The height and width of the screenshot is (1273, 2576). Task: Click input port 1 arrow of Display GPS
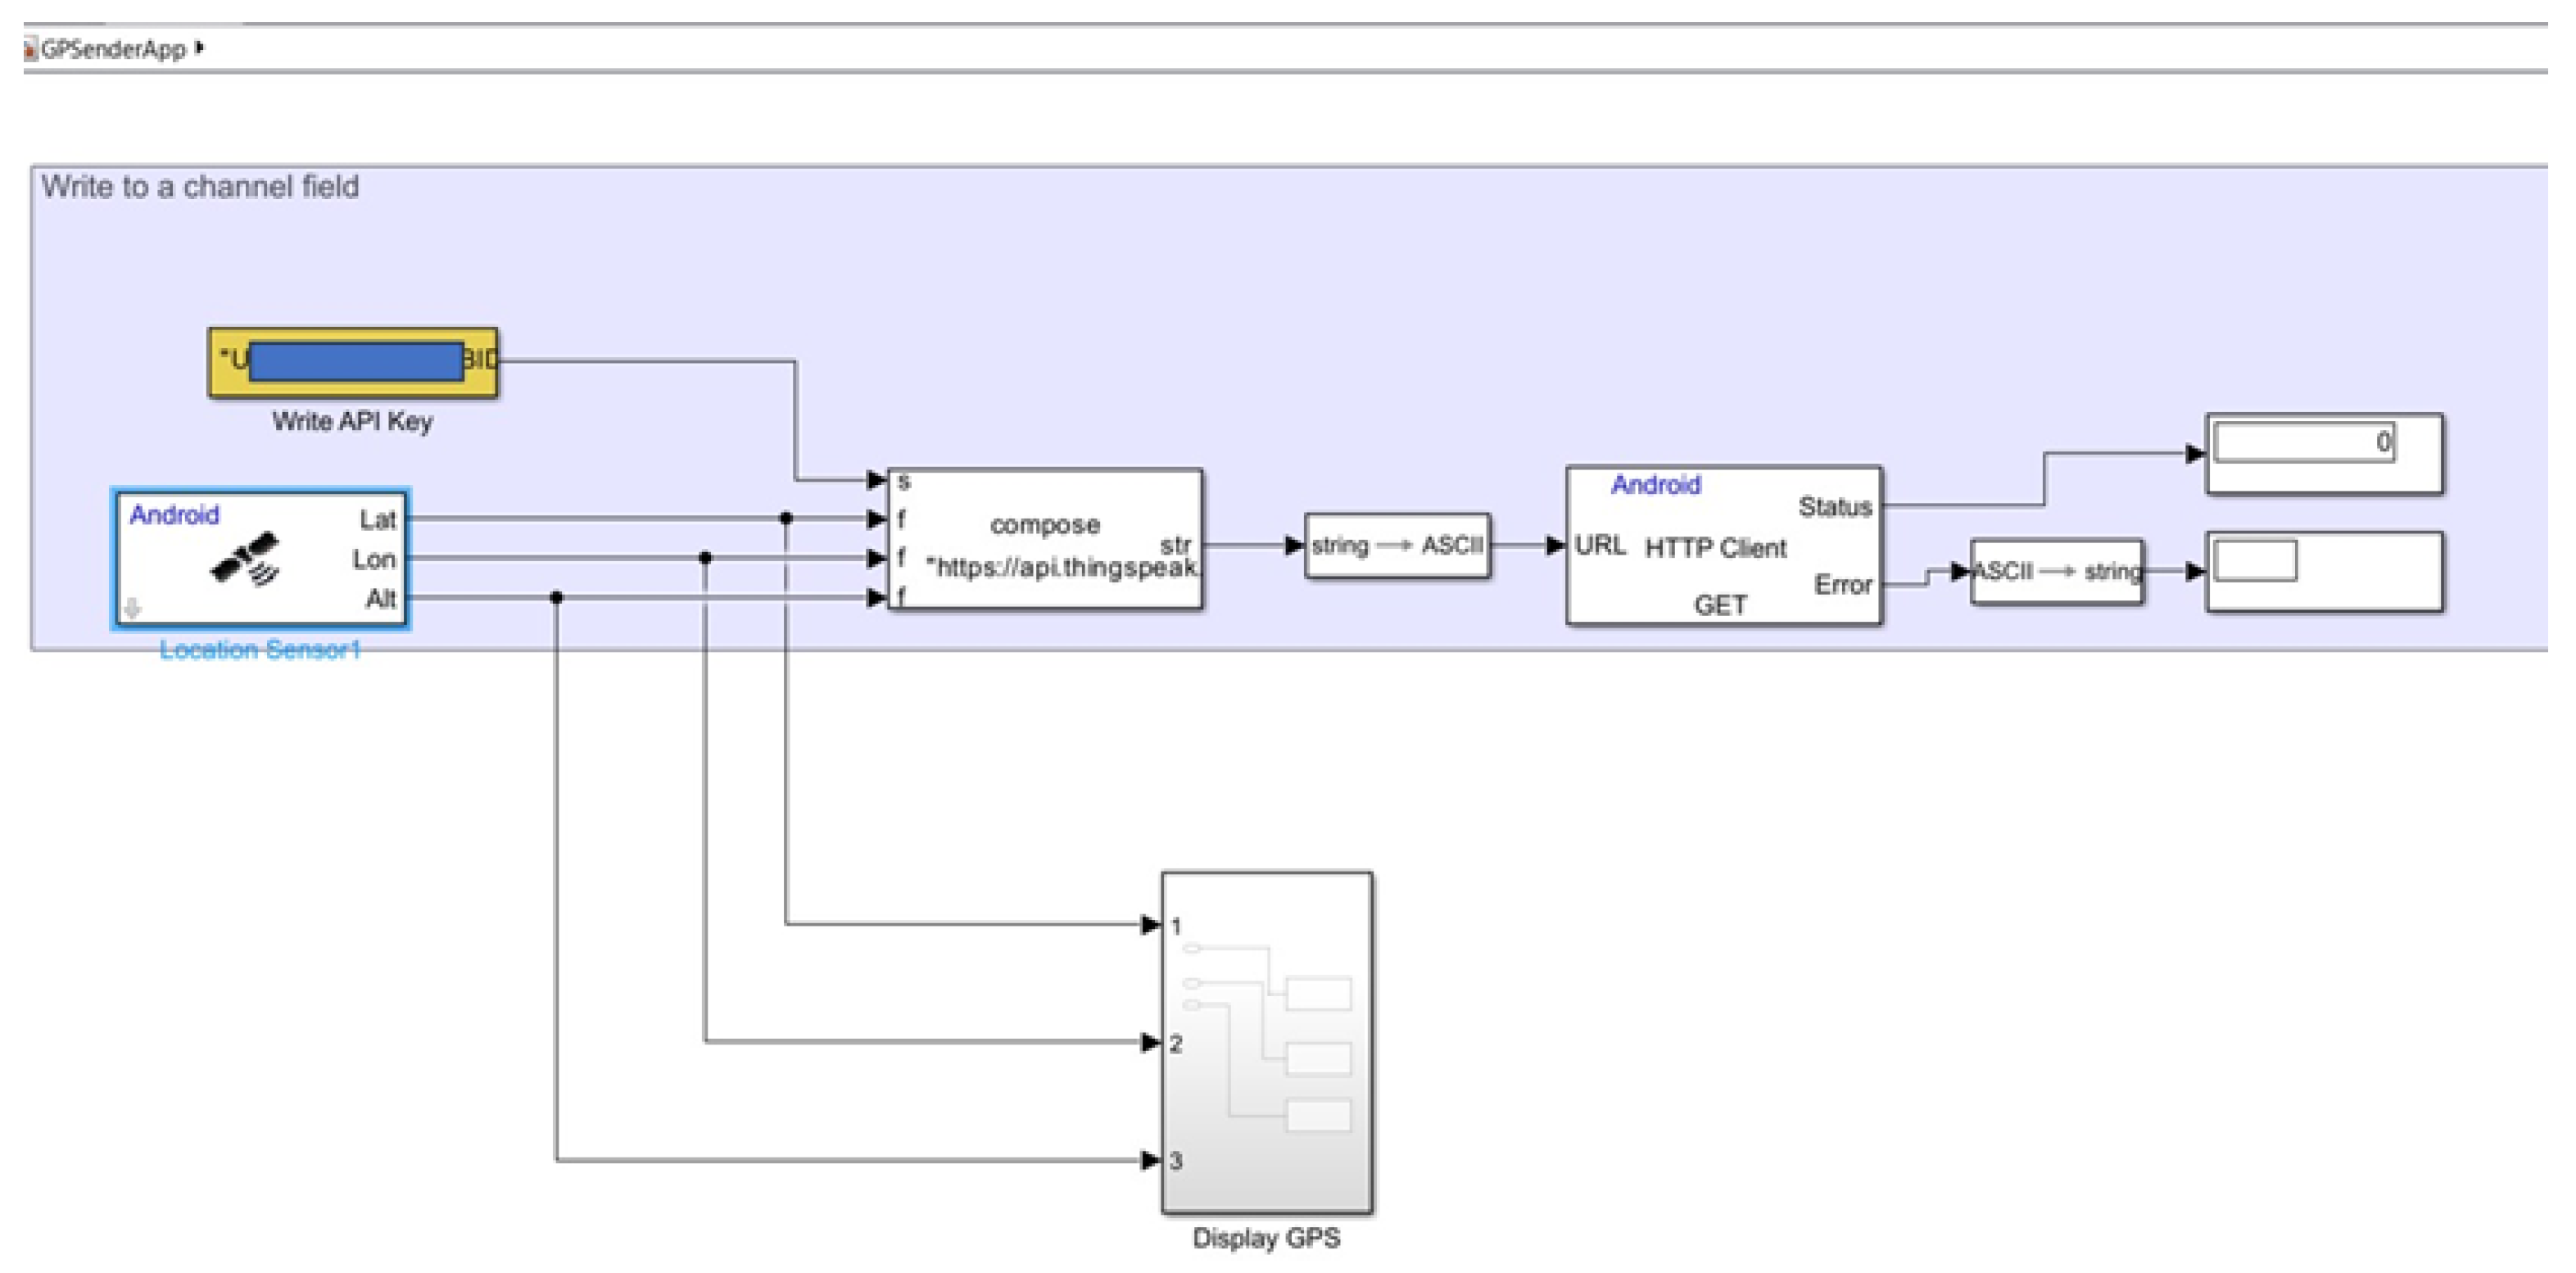pos(1150,925)
